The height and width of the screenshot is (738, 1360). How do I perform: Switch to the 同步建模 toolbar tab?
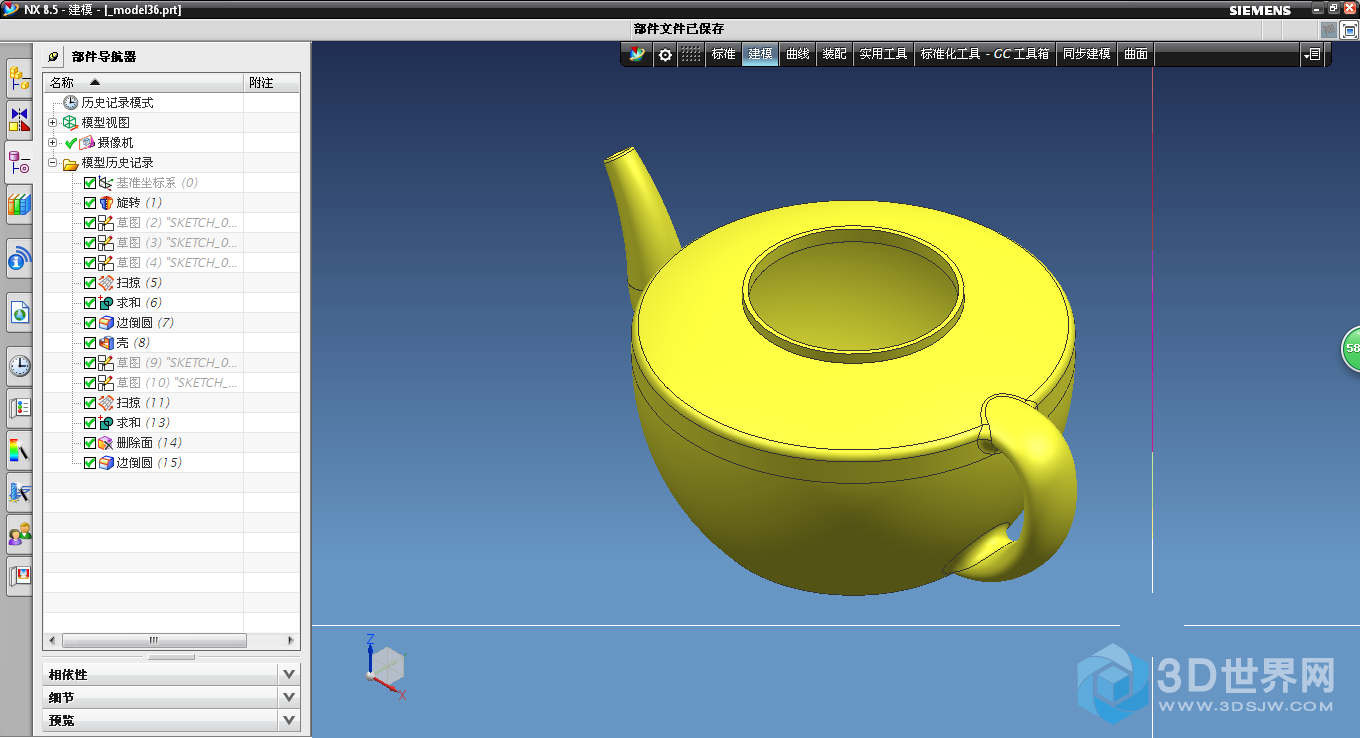pos(1087,54)
